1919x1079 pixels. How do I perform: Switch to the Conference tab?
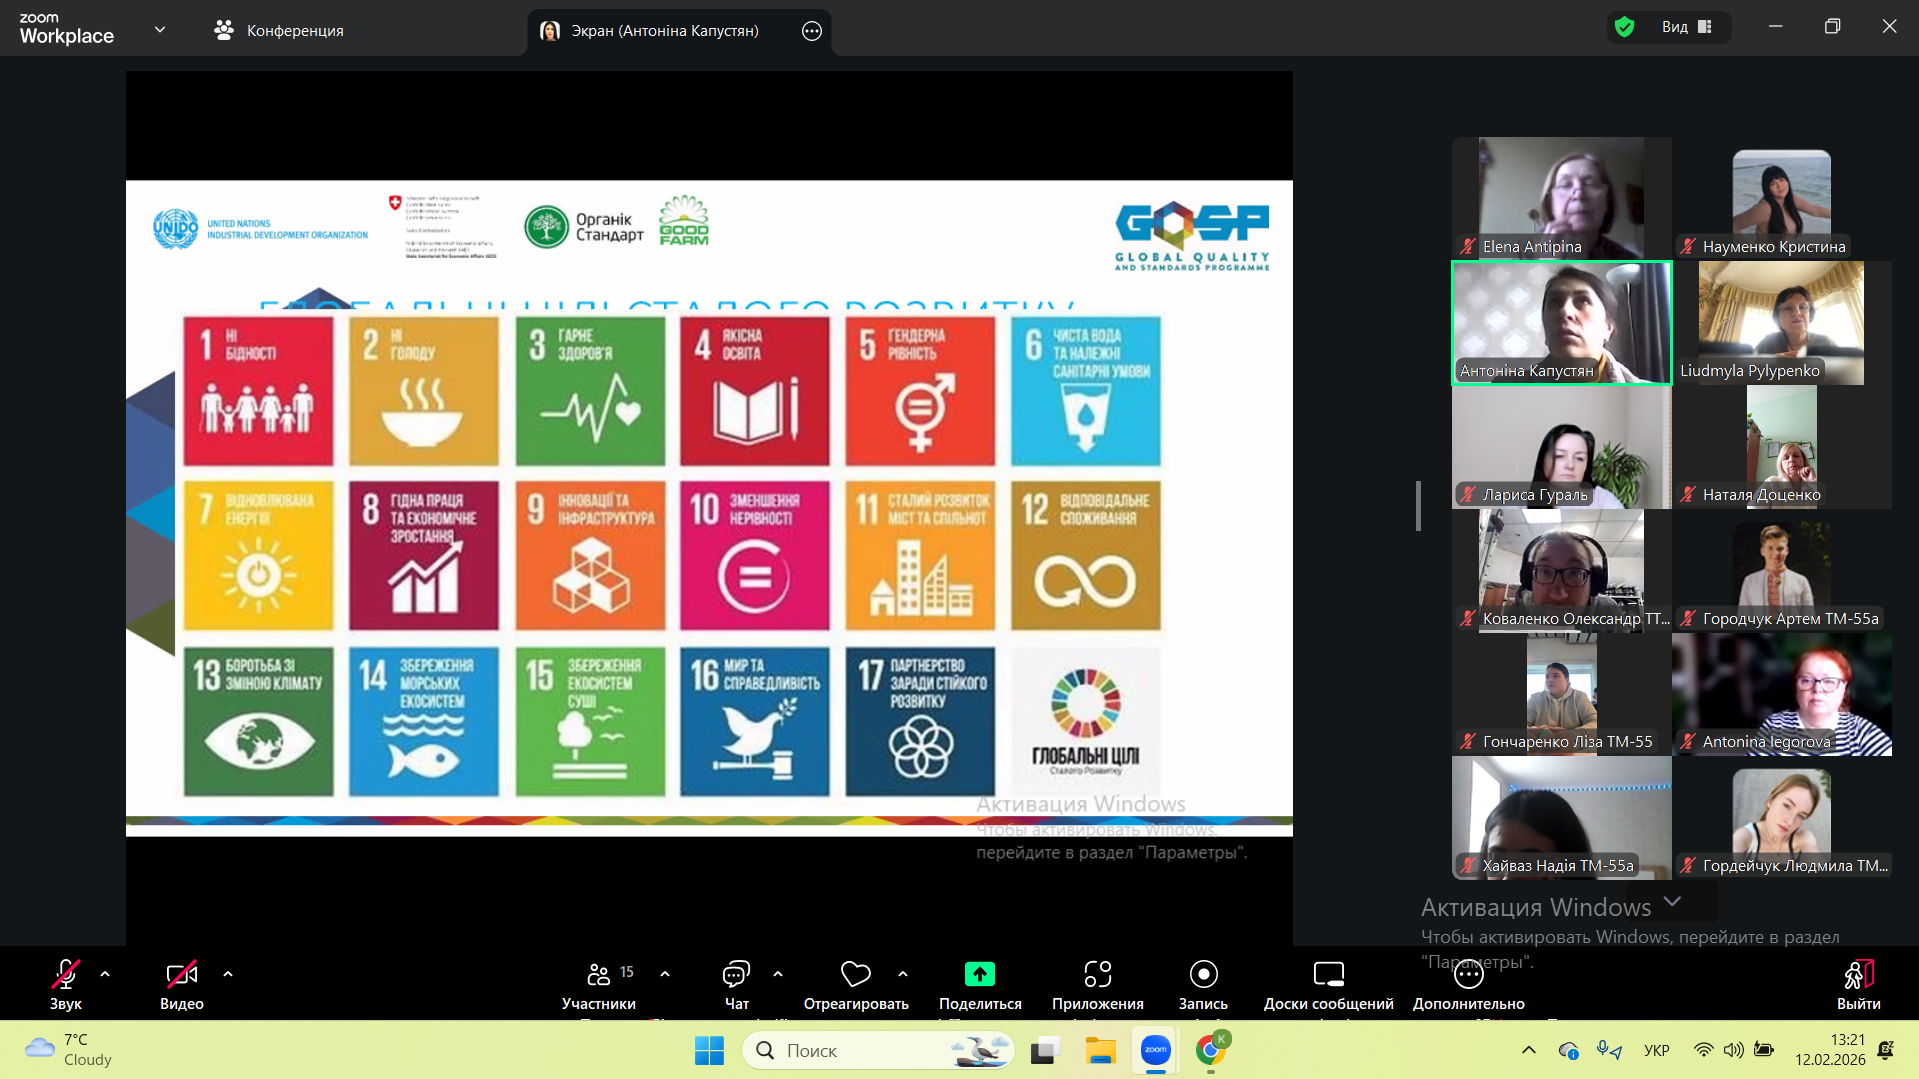279,31
